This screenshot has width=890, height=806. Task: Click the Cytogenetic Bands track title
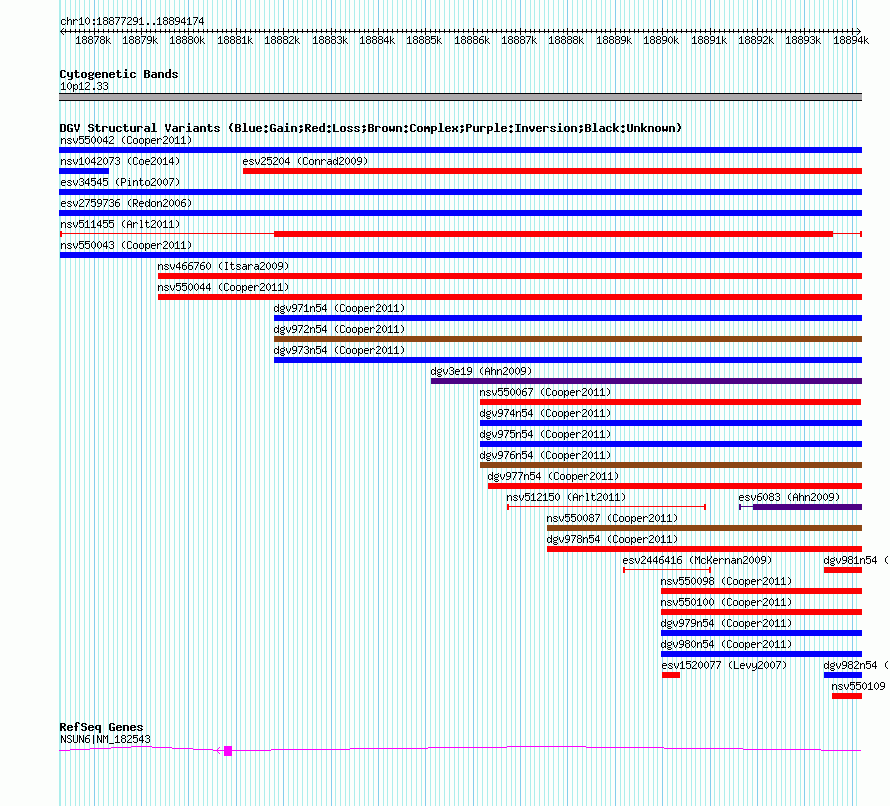pos(119,74)
